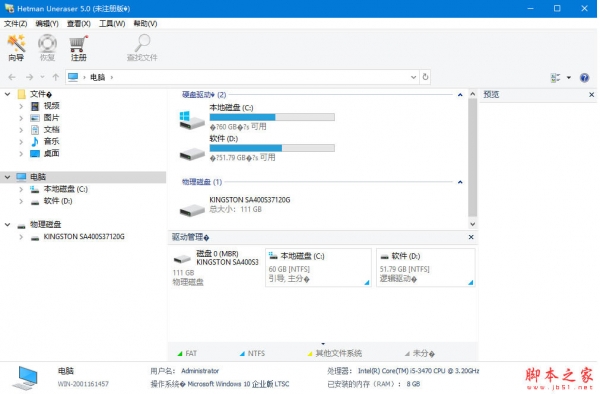
Task: Click 电脑 breadcrumb in address bar
Action: [x=97, y=77]
